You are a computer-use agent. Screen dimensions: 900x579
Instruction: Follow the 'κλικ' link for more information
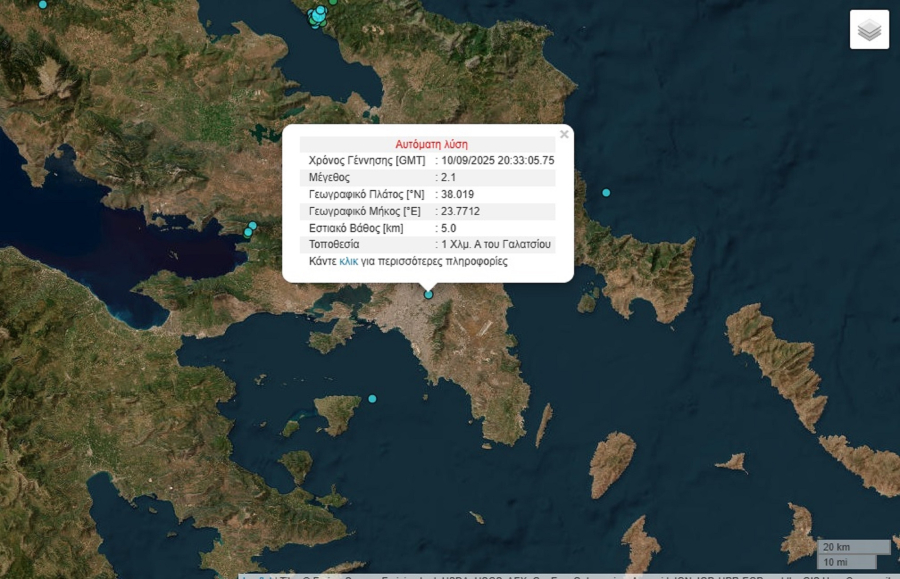click(348, 261)
